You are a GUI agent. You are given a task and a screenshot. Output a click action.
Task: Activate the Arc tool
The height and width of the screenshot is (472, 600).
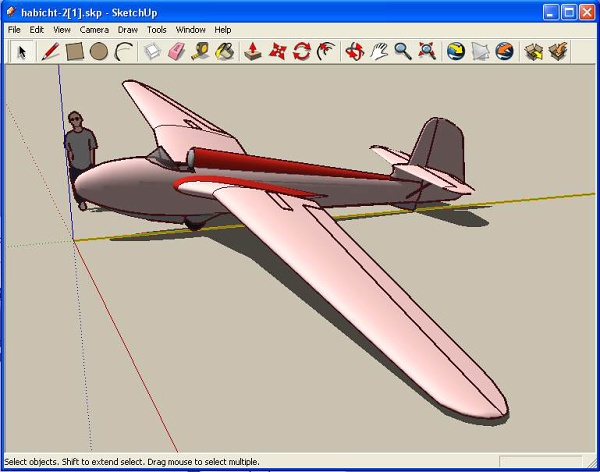click(123, 51)
